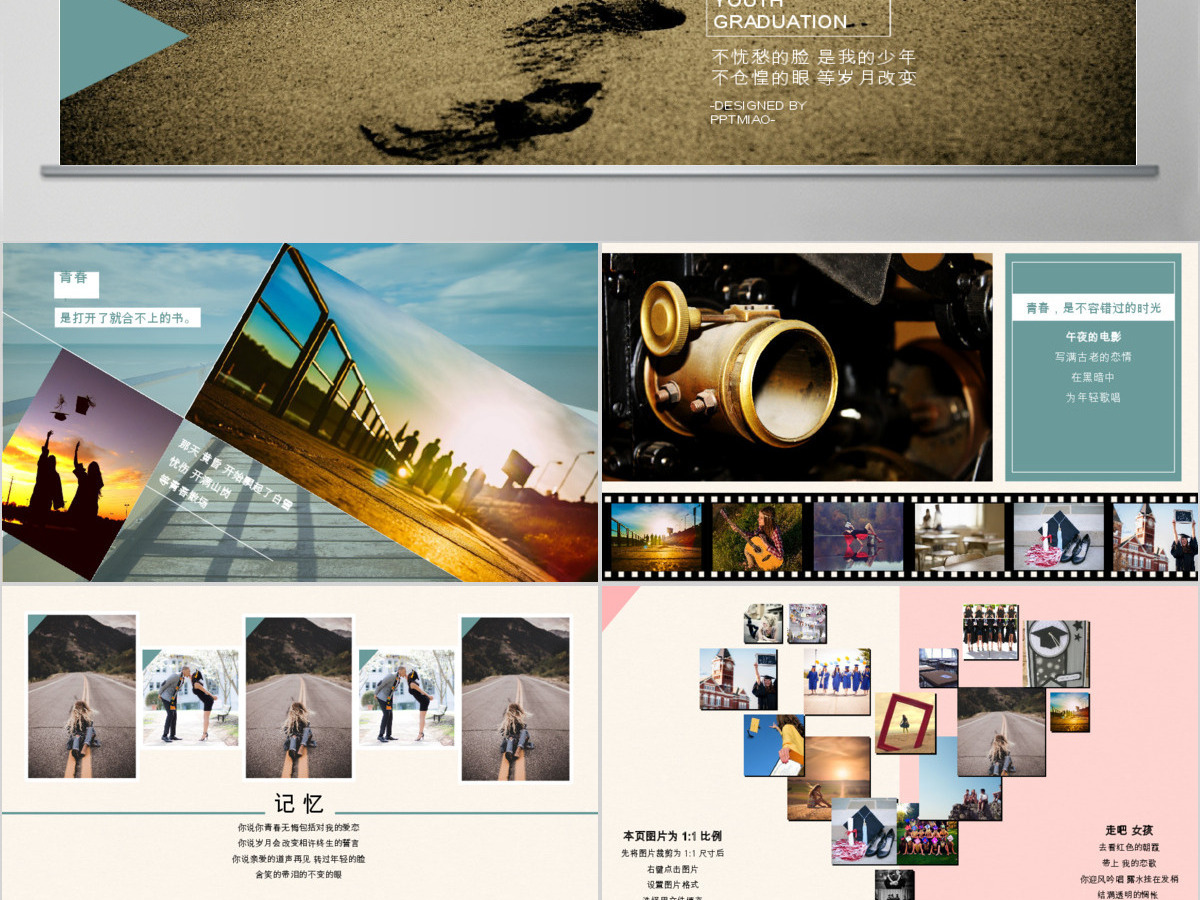Select the '结满透明的惆怅' line

pos(1129,894)
